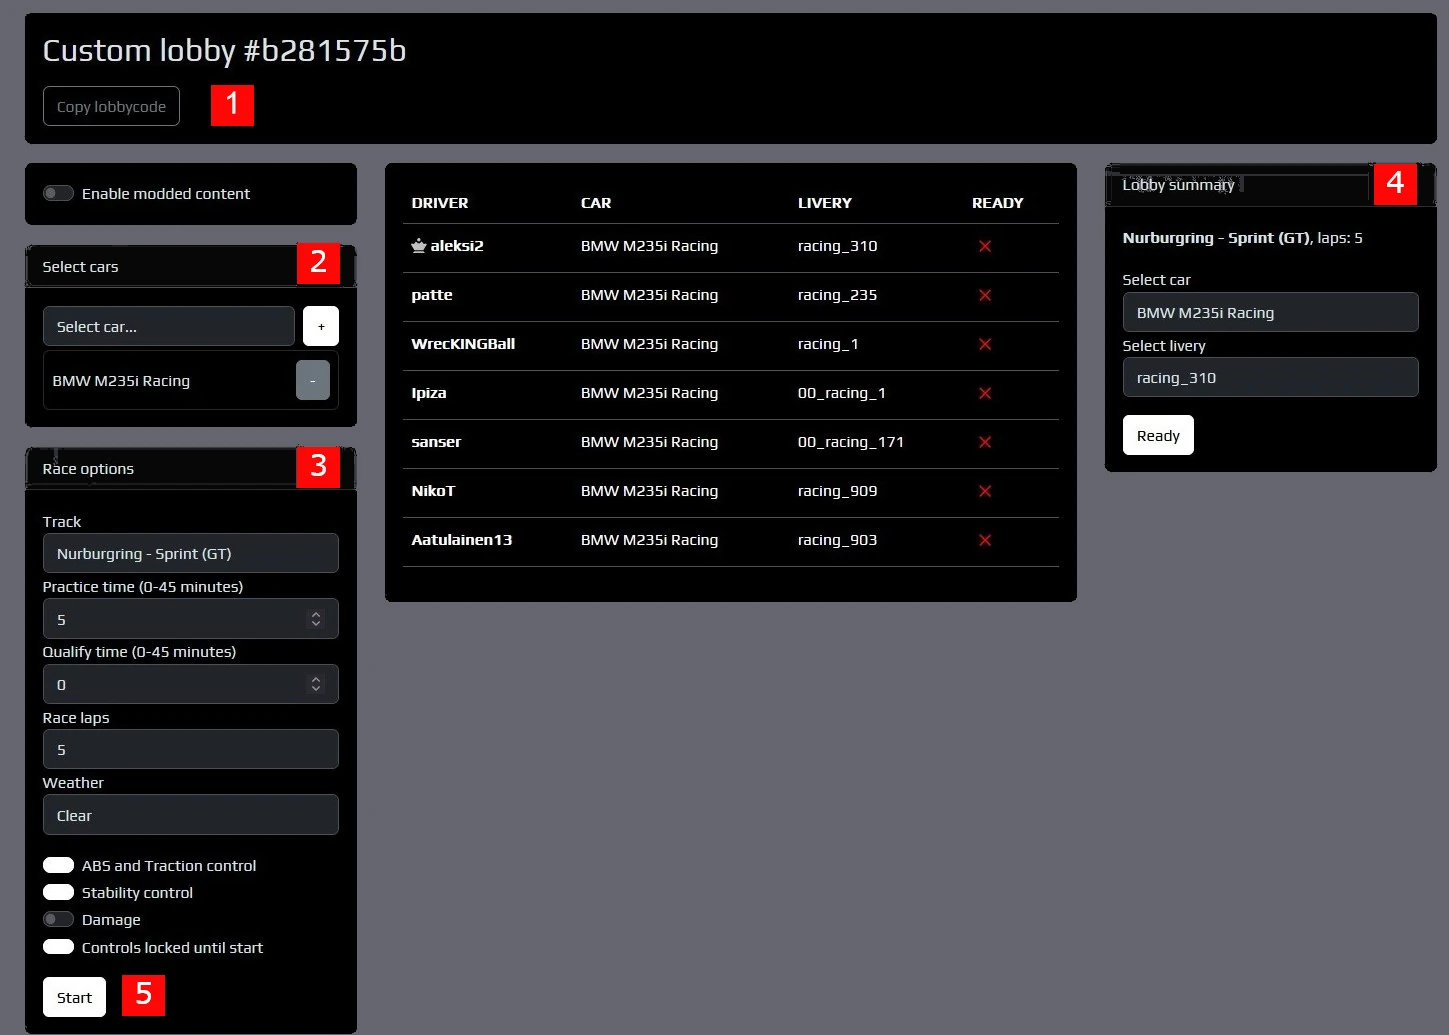This screenshot has width=1449, height=1035.
Task: Click the red X ready icon for sanser
Action: click(x=985, y=442)
